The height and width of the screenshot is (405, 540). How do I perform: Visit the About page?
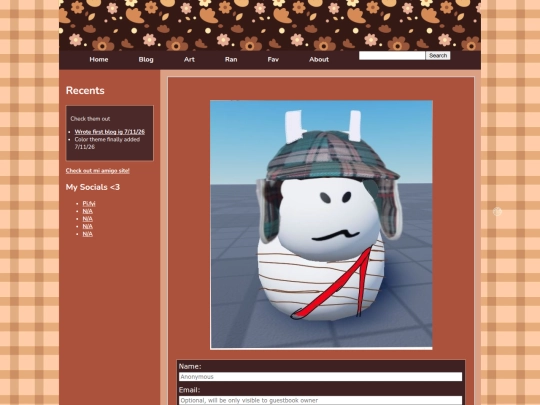pyautogui.click(x=319, y=60)
